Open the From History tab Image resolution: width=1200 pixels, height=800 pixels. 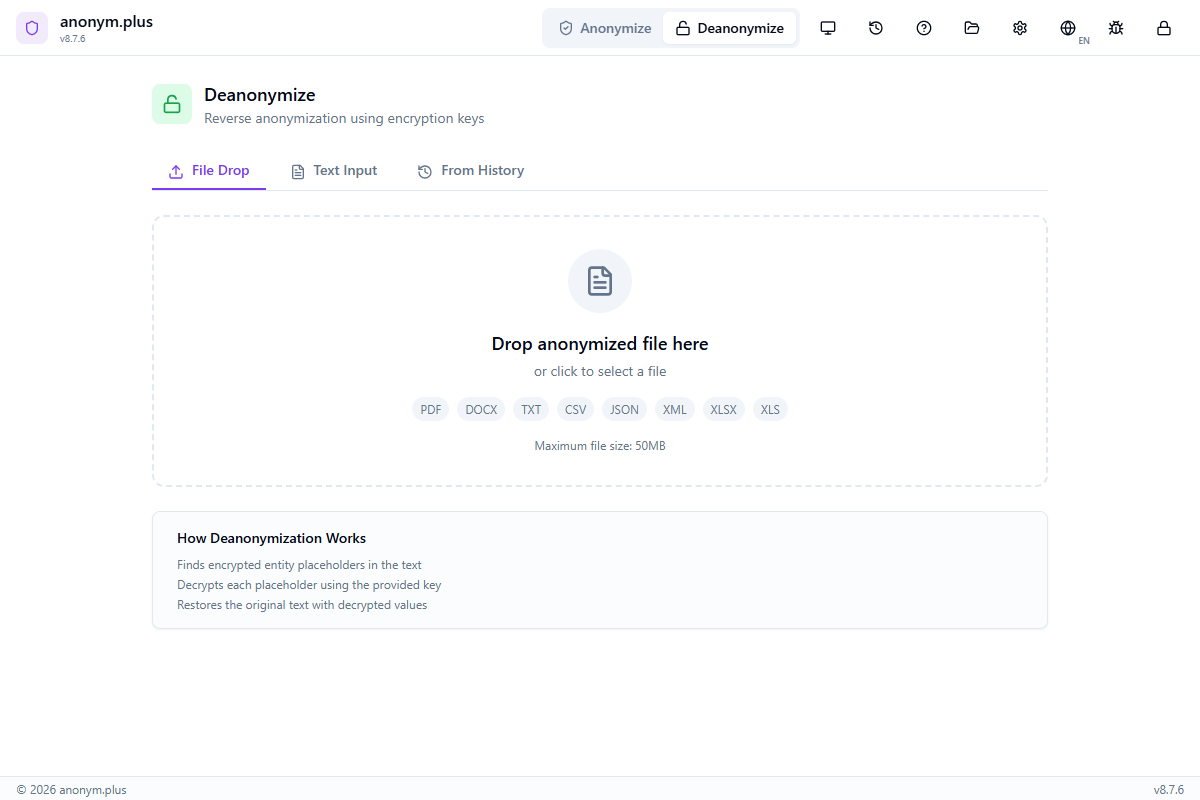pos(470,170)
